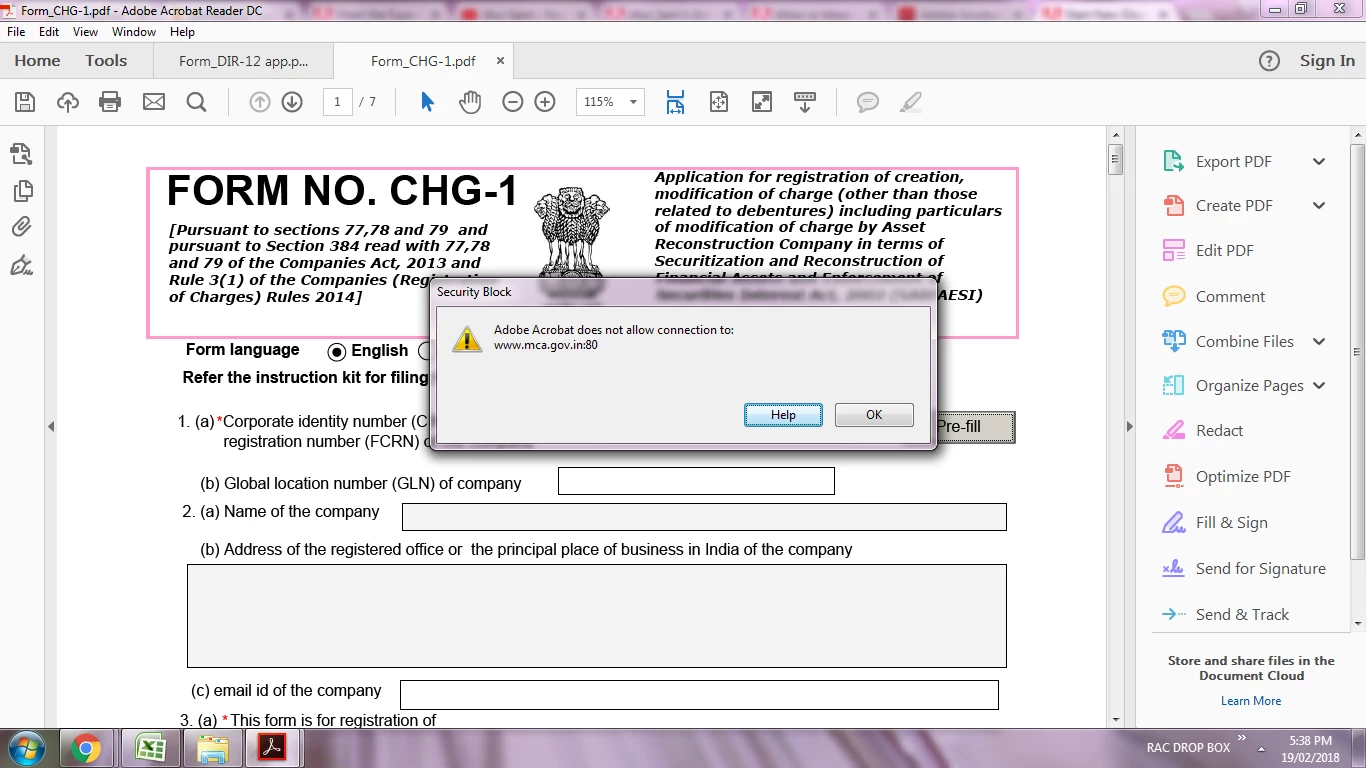Select the Hand pan tool

point(470,102)
